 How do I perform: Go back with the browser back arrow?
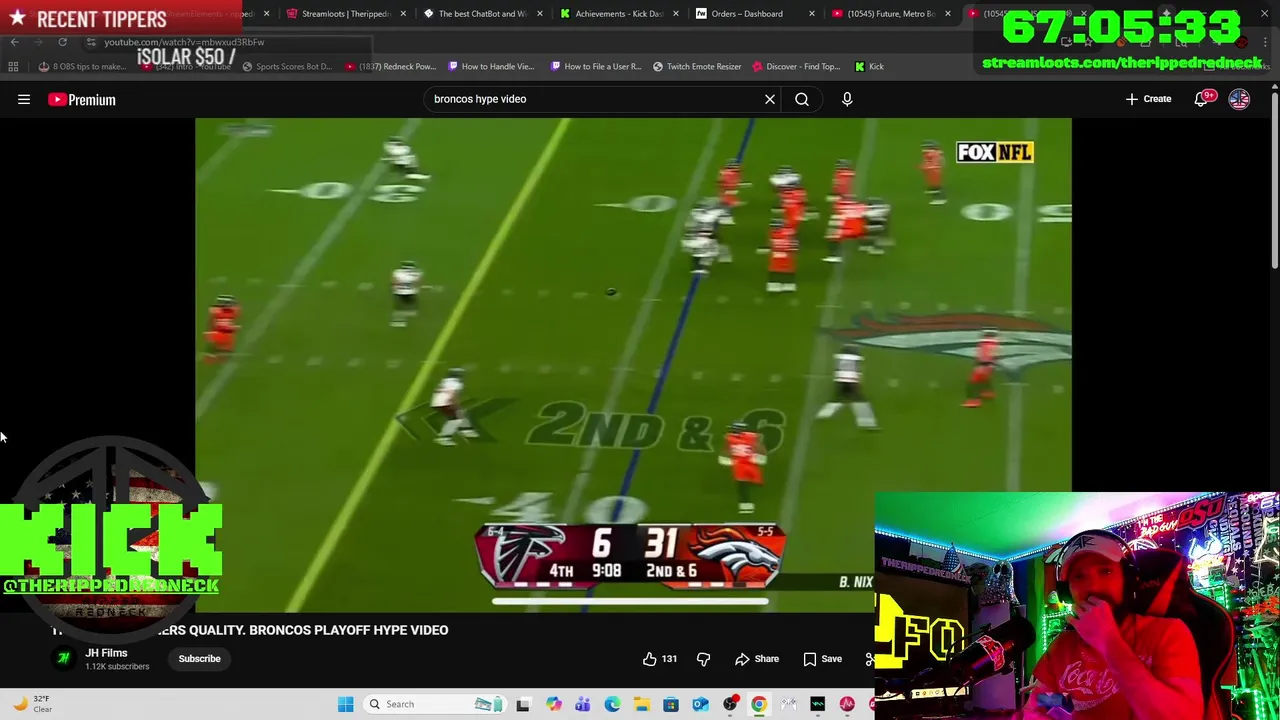(14, 42)
